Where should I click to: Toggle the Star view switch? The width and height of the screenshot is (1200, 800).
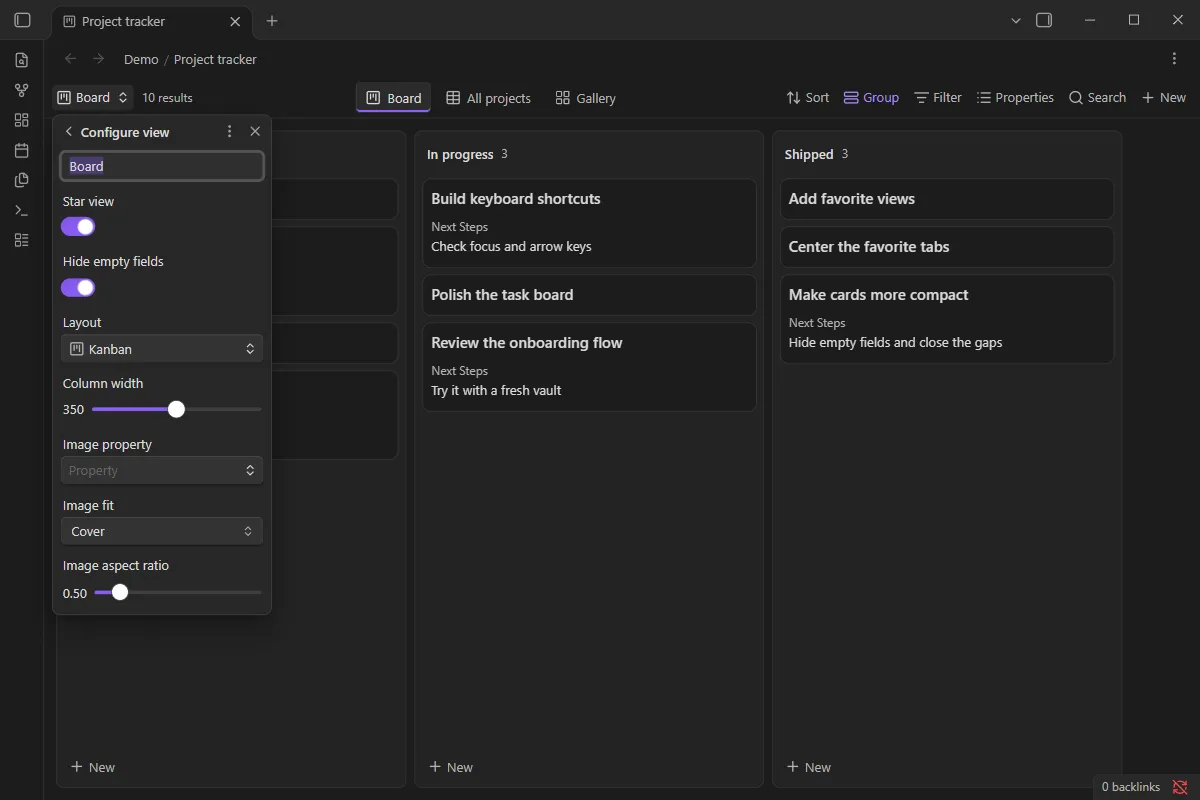(x=78, y=227)
